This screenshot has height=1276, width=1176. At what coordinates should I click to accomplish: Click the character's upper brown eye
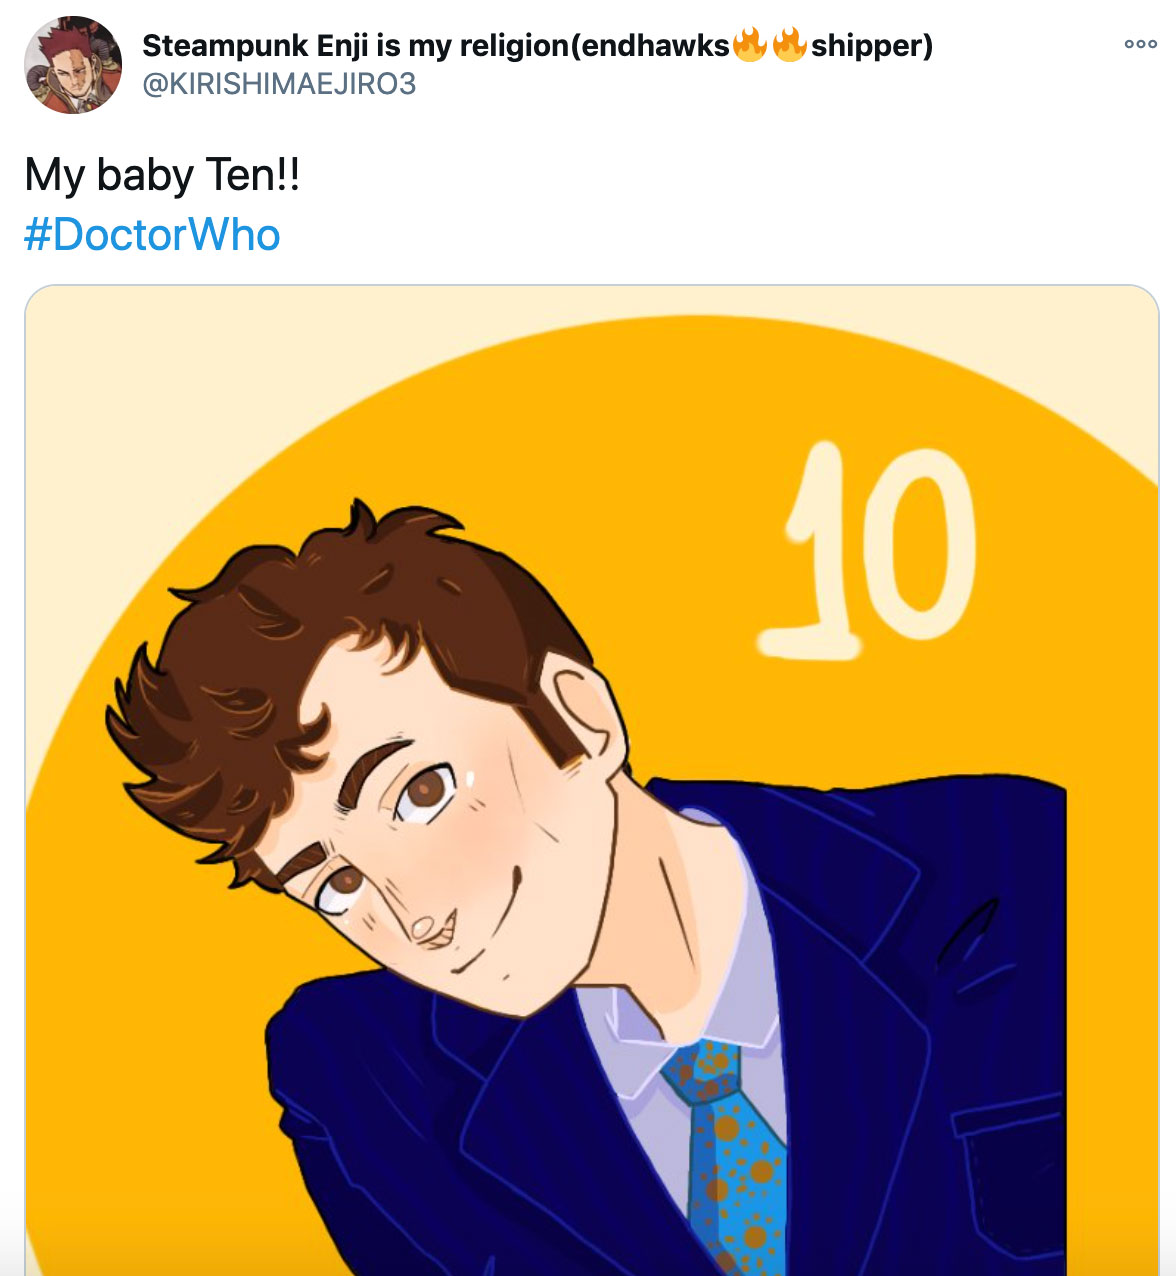point(426,791)
